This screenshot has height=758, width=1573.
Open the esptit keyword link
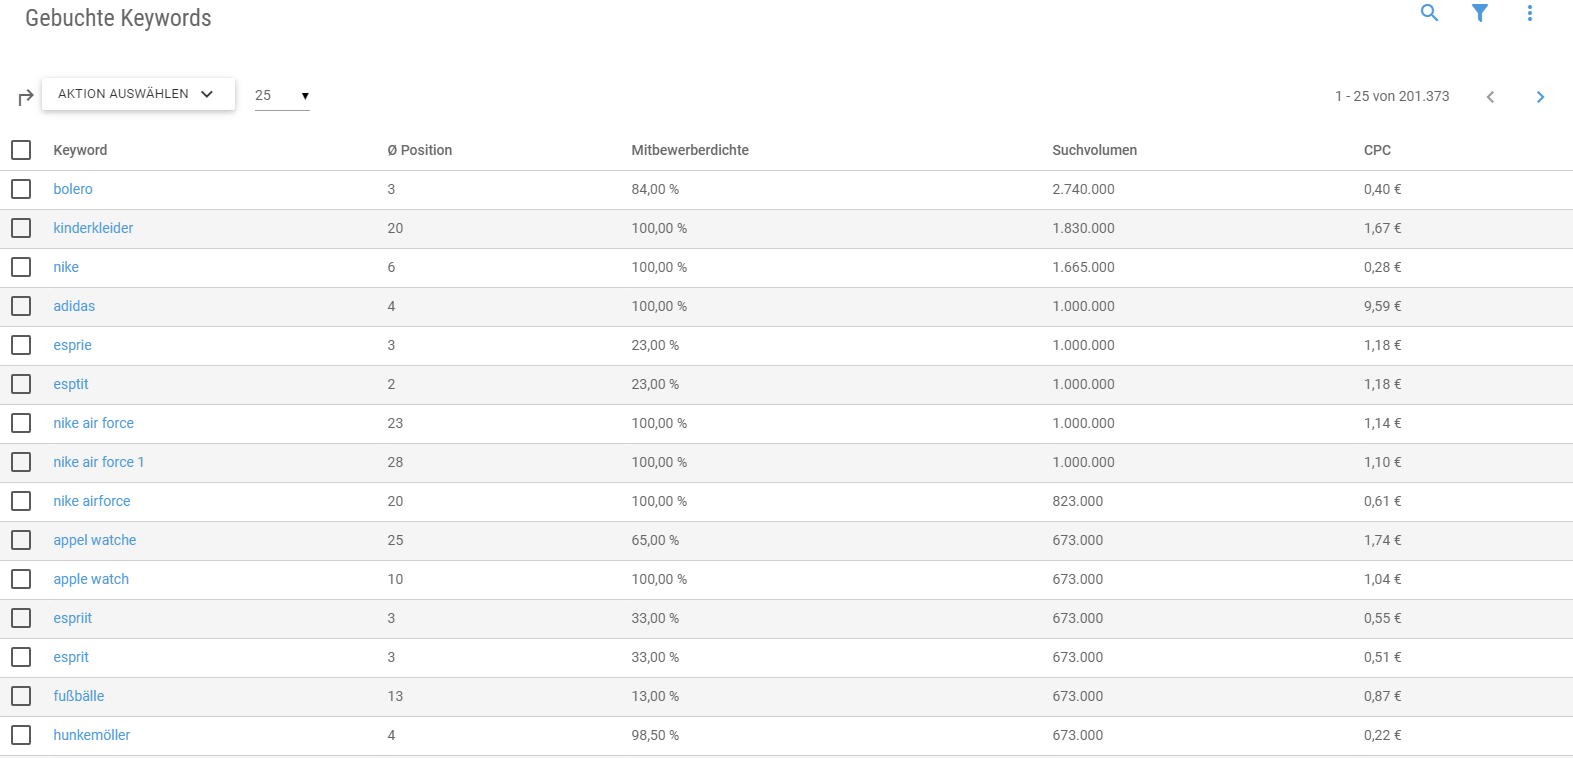pos(71,384)
